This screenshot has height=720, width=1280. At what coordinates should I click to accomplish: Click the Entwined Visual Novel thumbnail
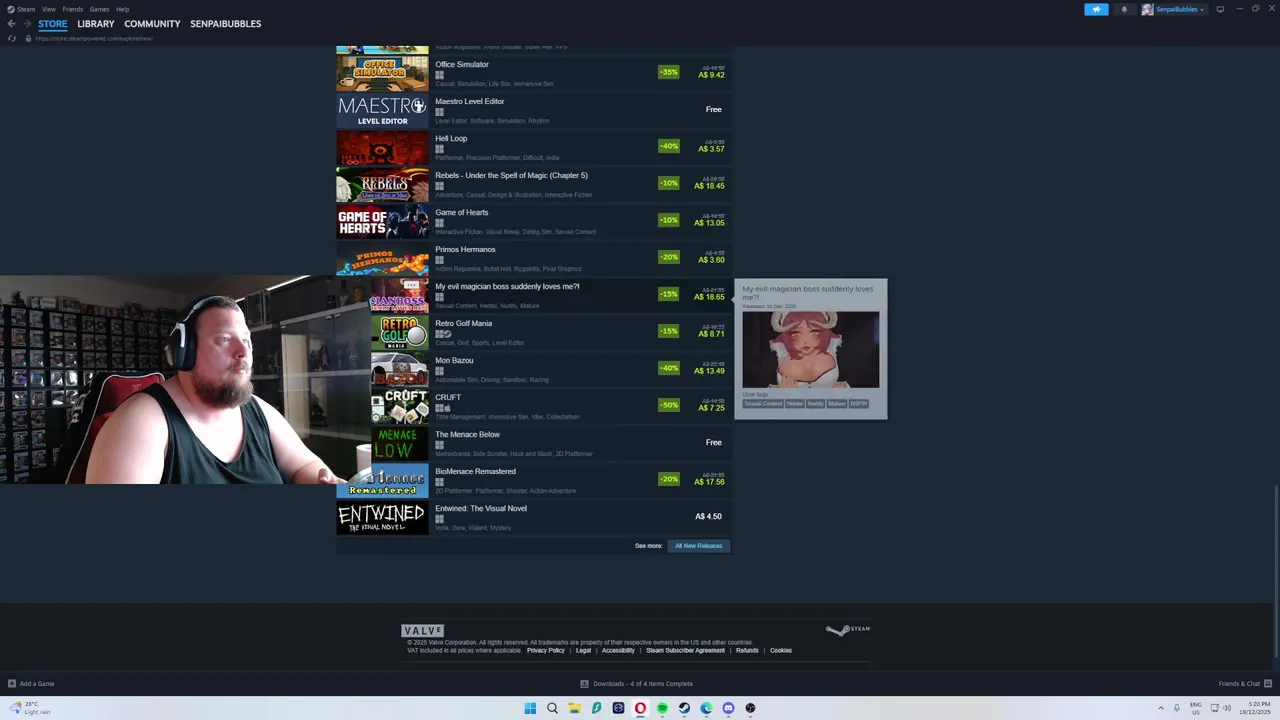point(382,517)
